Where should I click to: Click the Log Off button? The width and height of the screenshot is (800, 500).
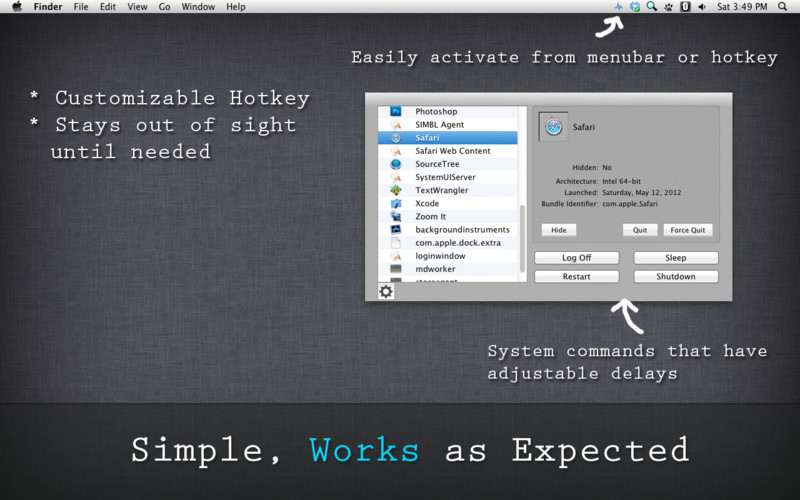point(577,258)
